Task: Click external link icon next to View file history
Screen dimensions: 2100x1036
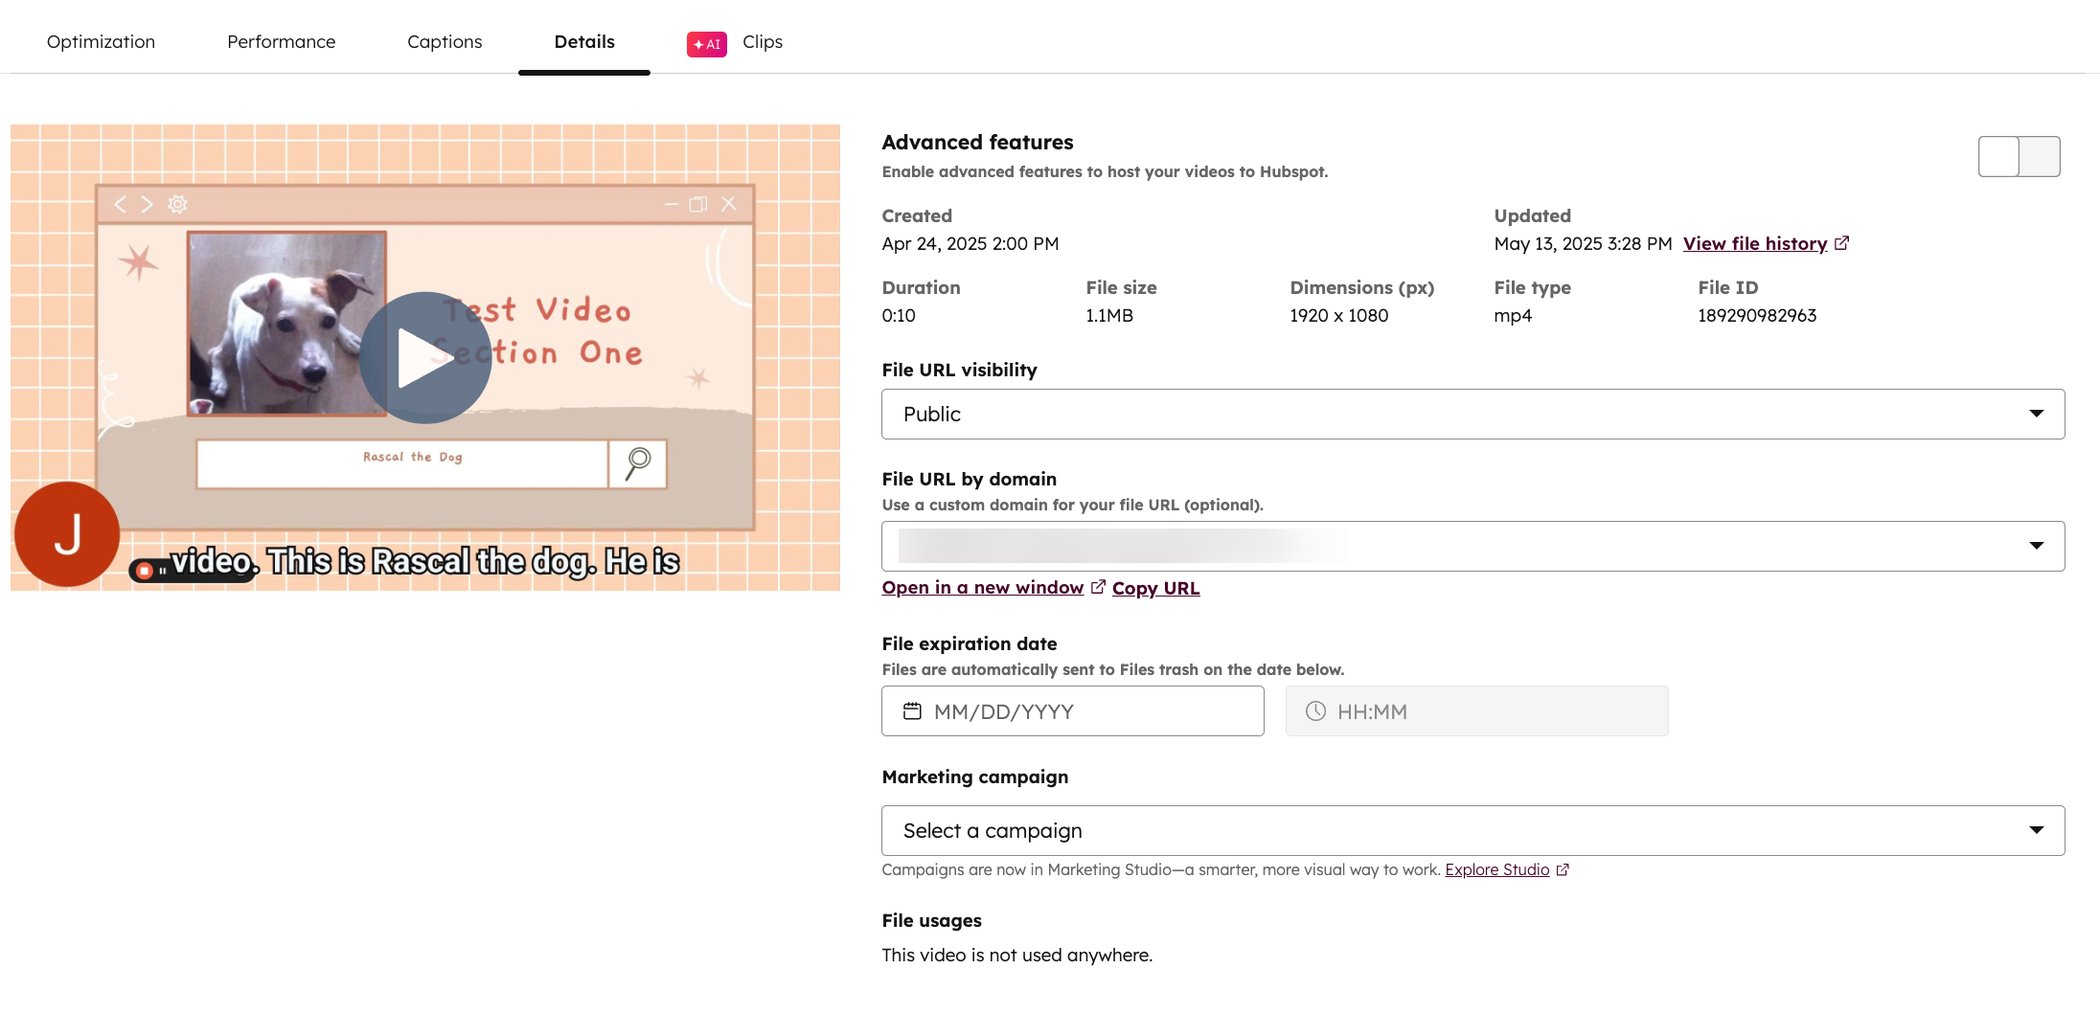Action: click(x=1841, y=243)
